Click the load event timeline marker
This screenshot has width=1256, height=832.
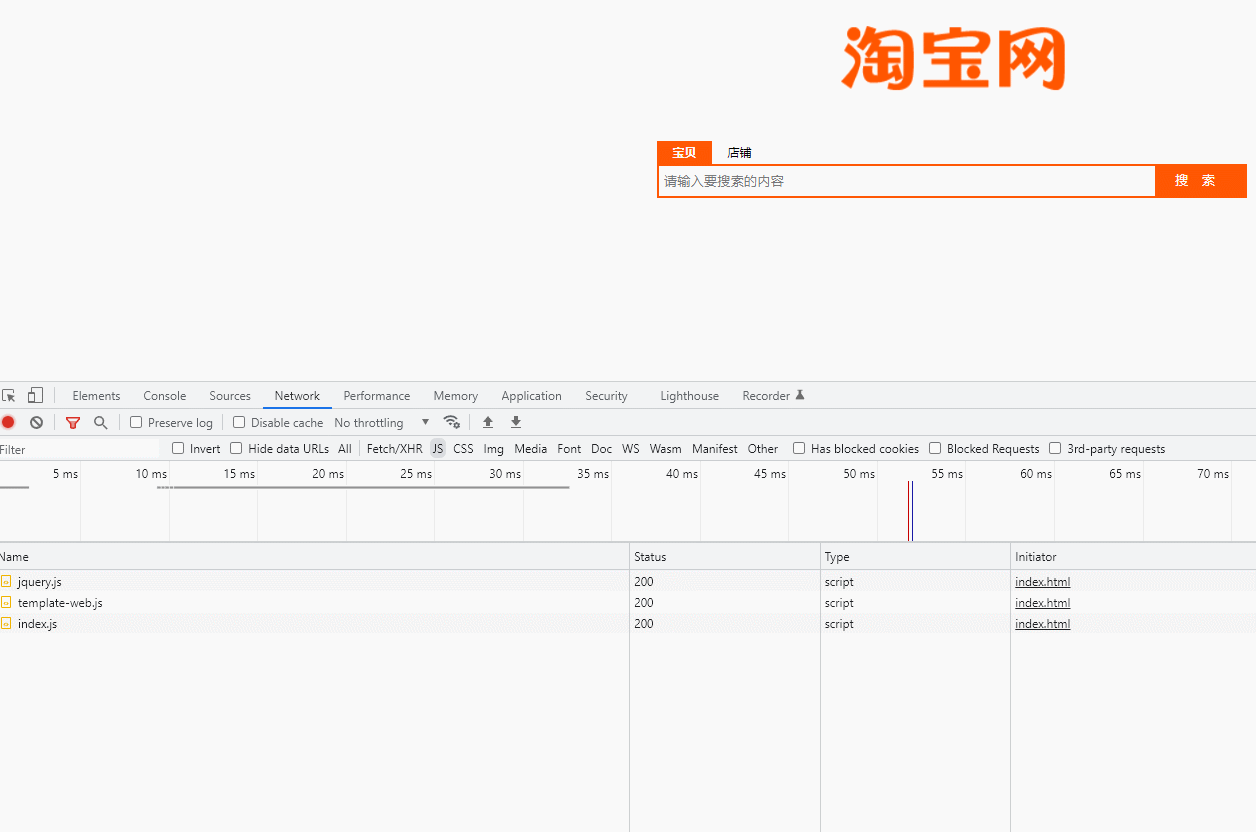pyautogui.click(x=908, y=511)
